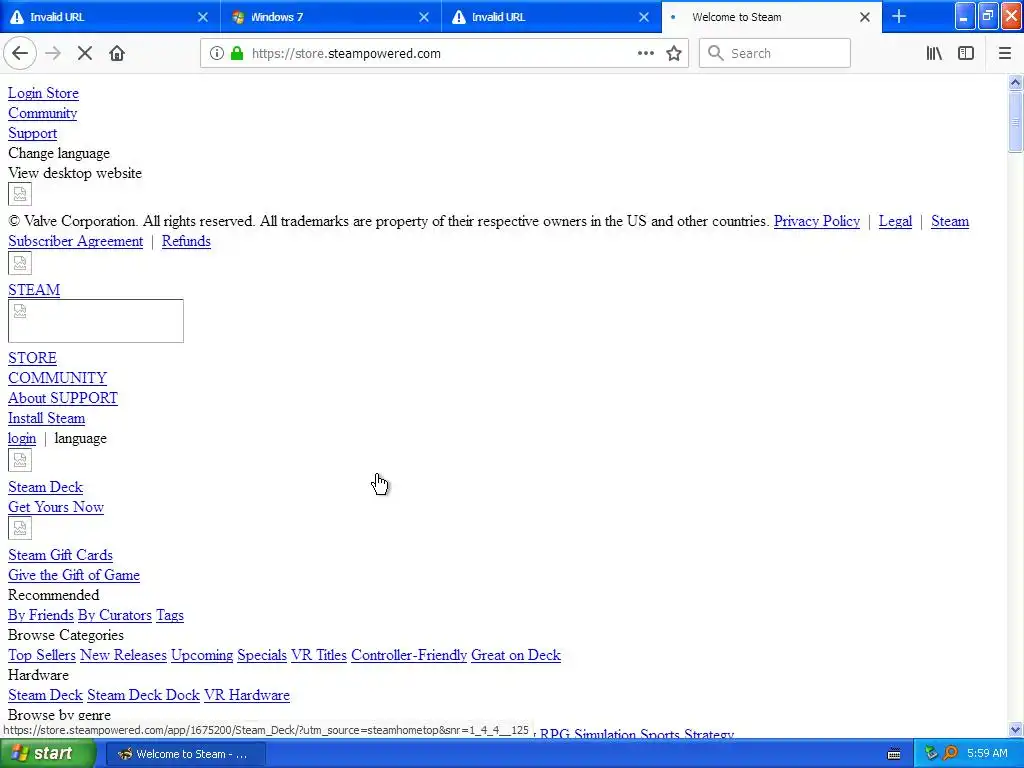
Task: Open the Windows Start button
Action: click(x=47, y=754)
